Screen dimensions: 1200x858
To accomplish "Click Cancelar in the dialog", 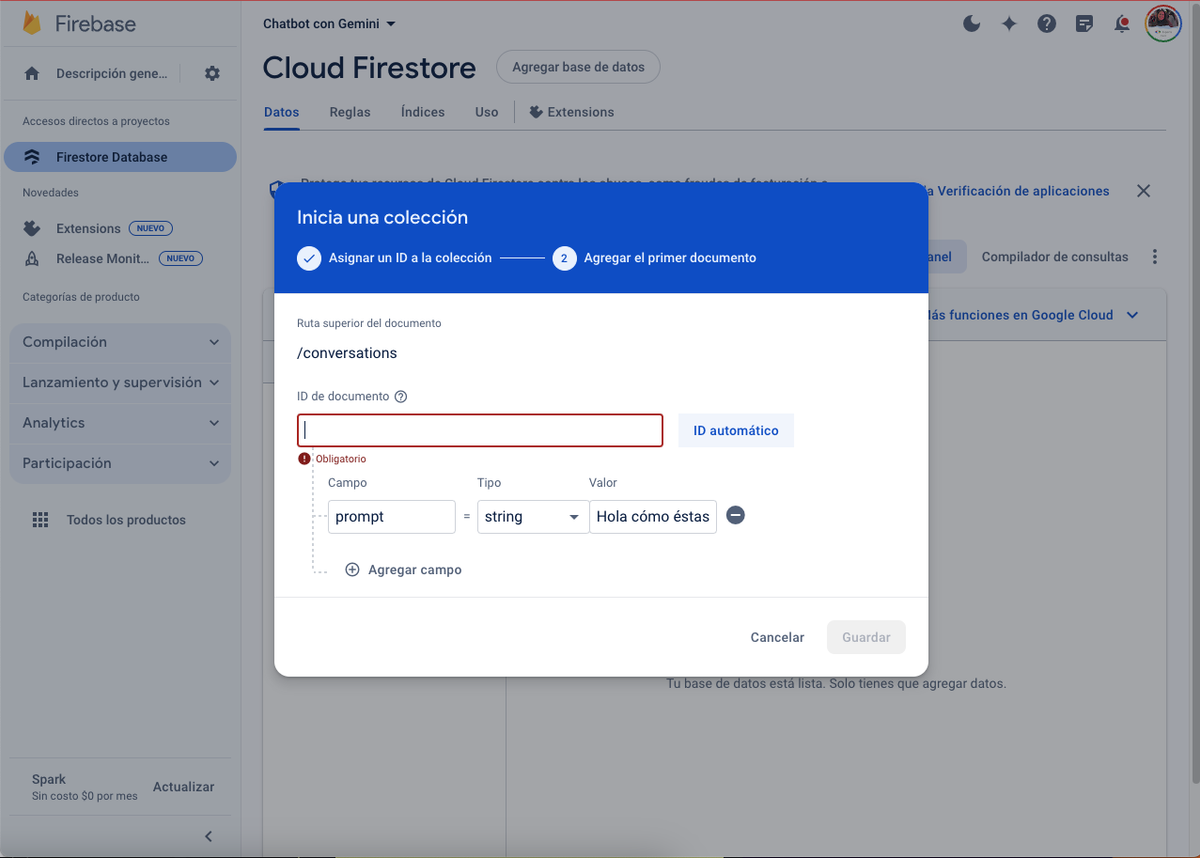I will [x=777, y=637].
